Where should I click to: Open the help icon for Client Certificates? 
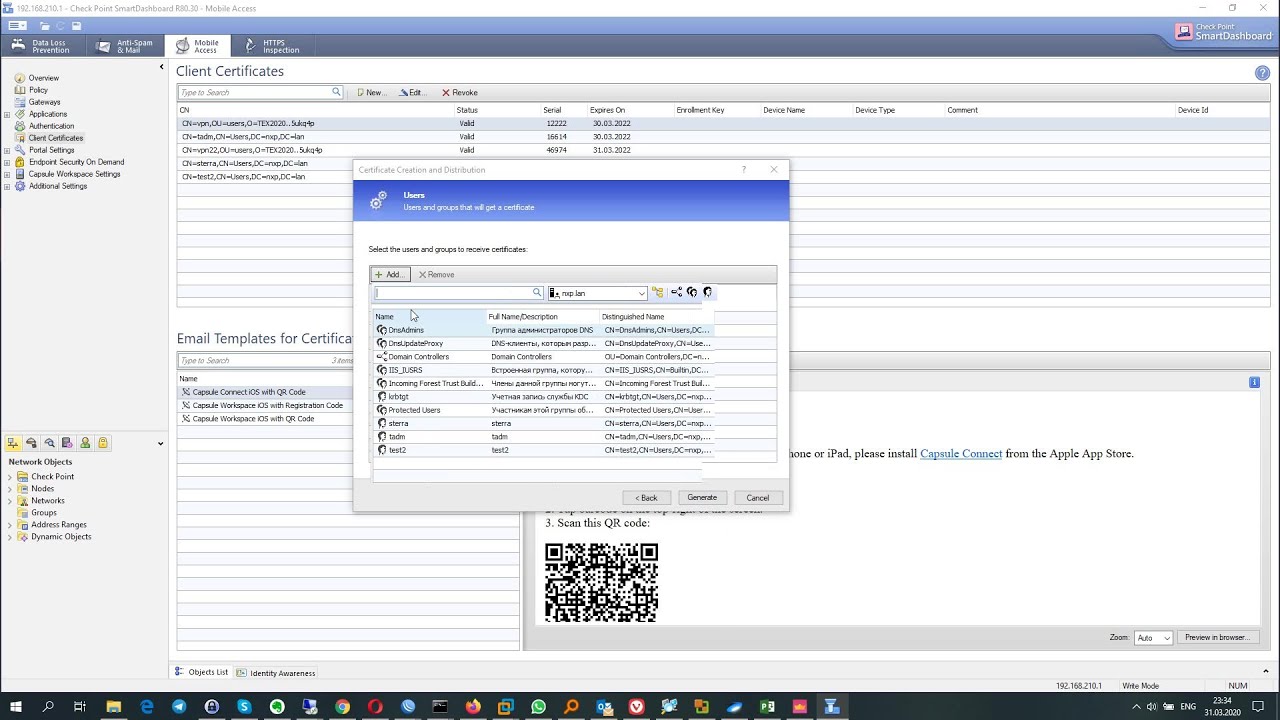(x=1262, y=73)
